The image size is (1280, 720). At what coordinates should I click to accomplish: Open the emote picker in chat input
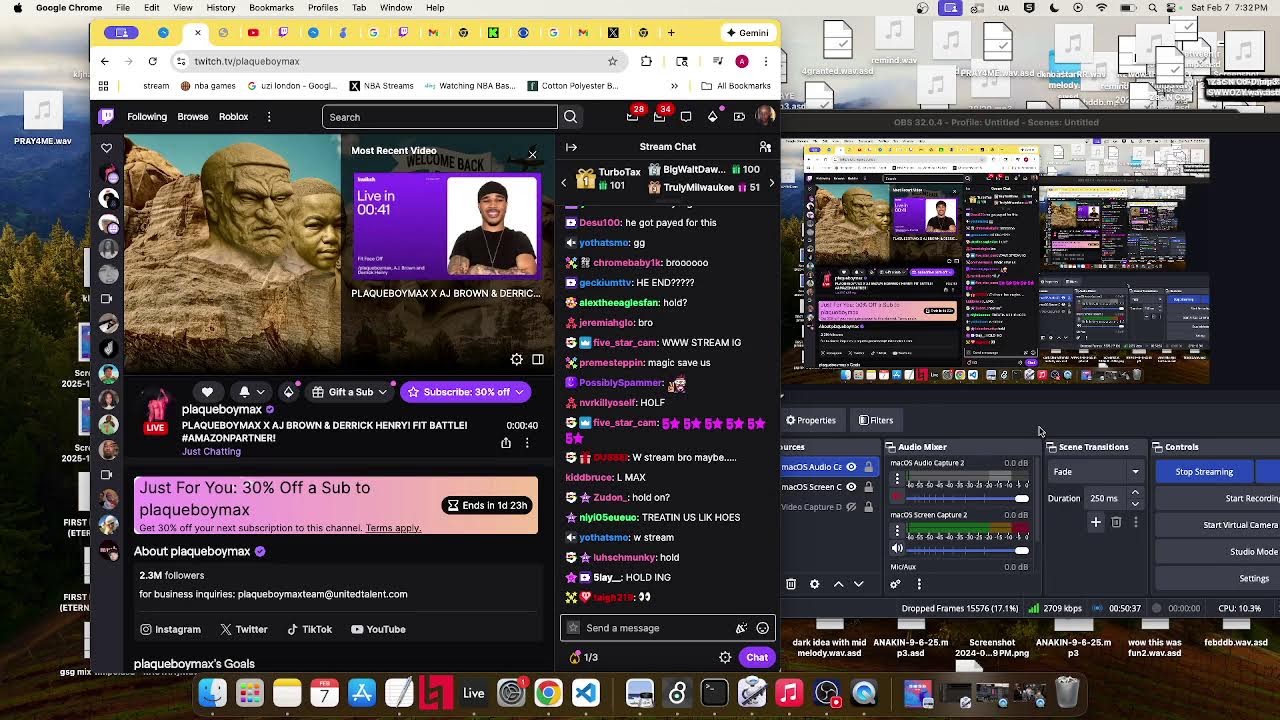[762, 628]
